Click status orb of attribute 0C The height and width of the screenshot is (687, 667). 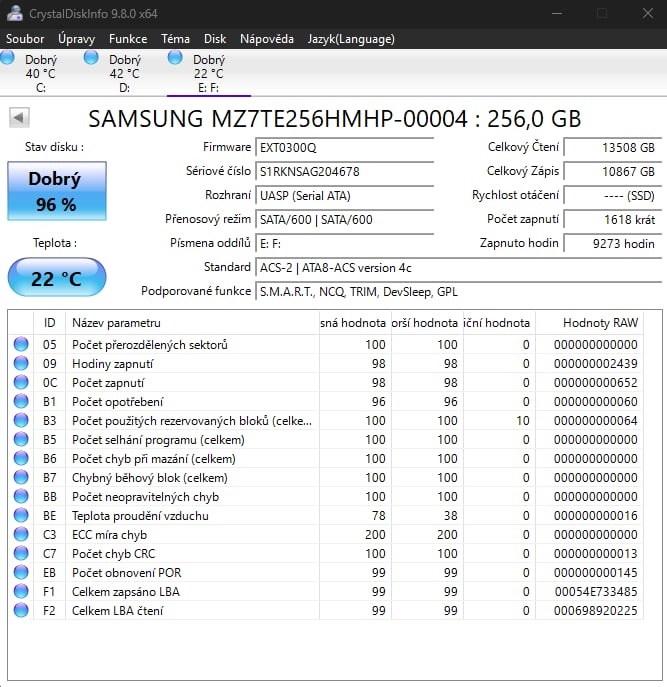[x=21, y=382]
